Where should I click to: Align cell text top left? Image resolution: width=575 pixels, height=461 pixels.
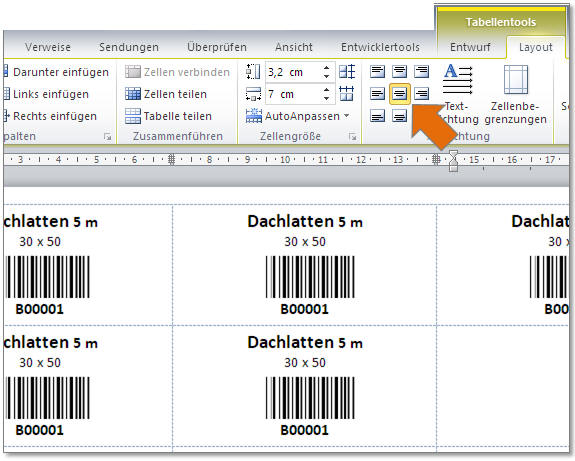[x=377, y=72]
